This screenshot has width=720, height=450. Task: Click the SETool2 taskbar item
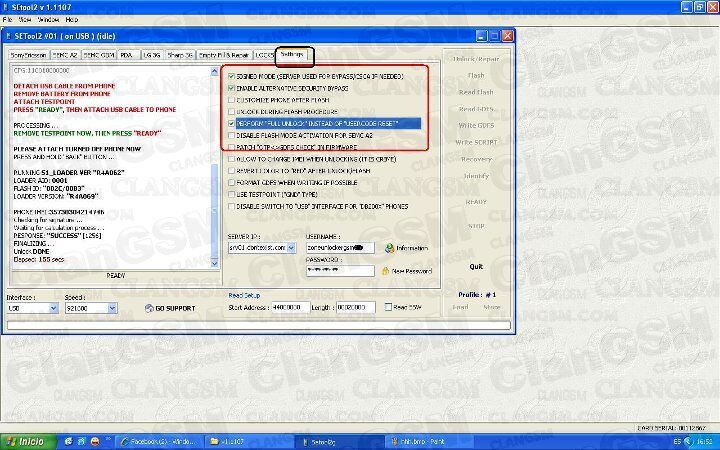pos(338,442)
